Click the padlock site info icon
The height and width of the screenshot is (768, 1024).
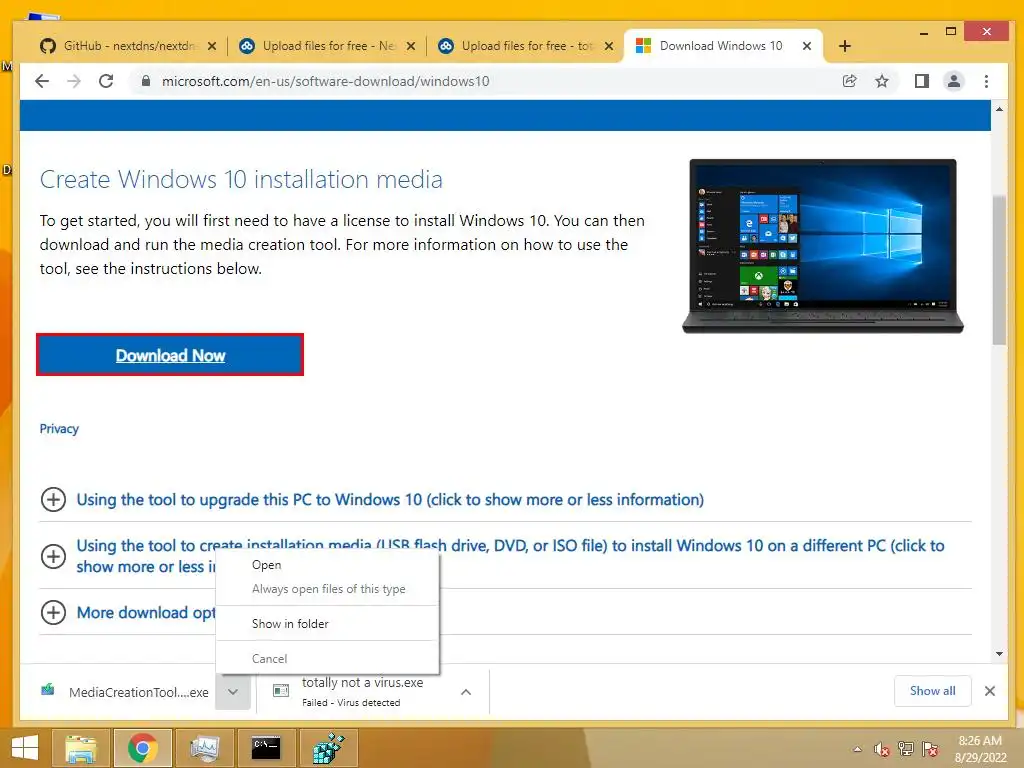tap(146, 81)
